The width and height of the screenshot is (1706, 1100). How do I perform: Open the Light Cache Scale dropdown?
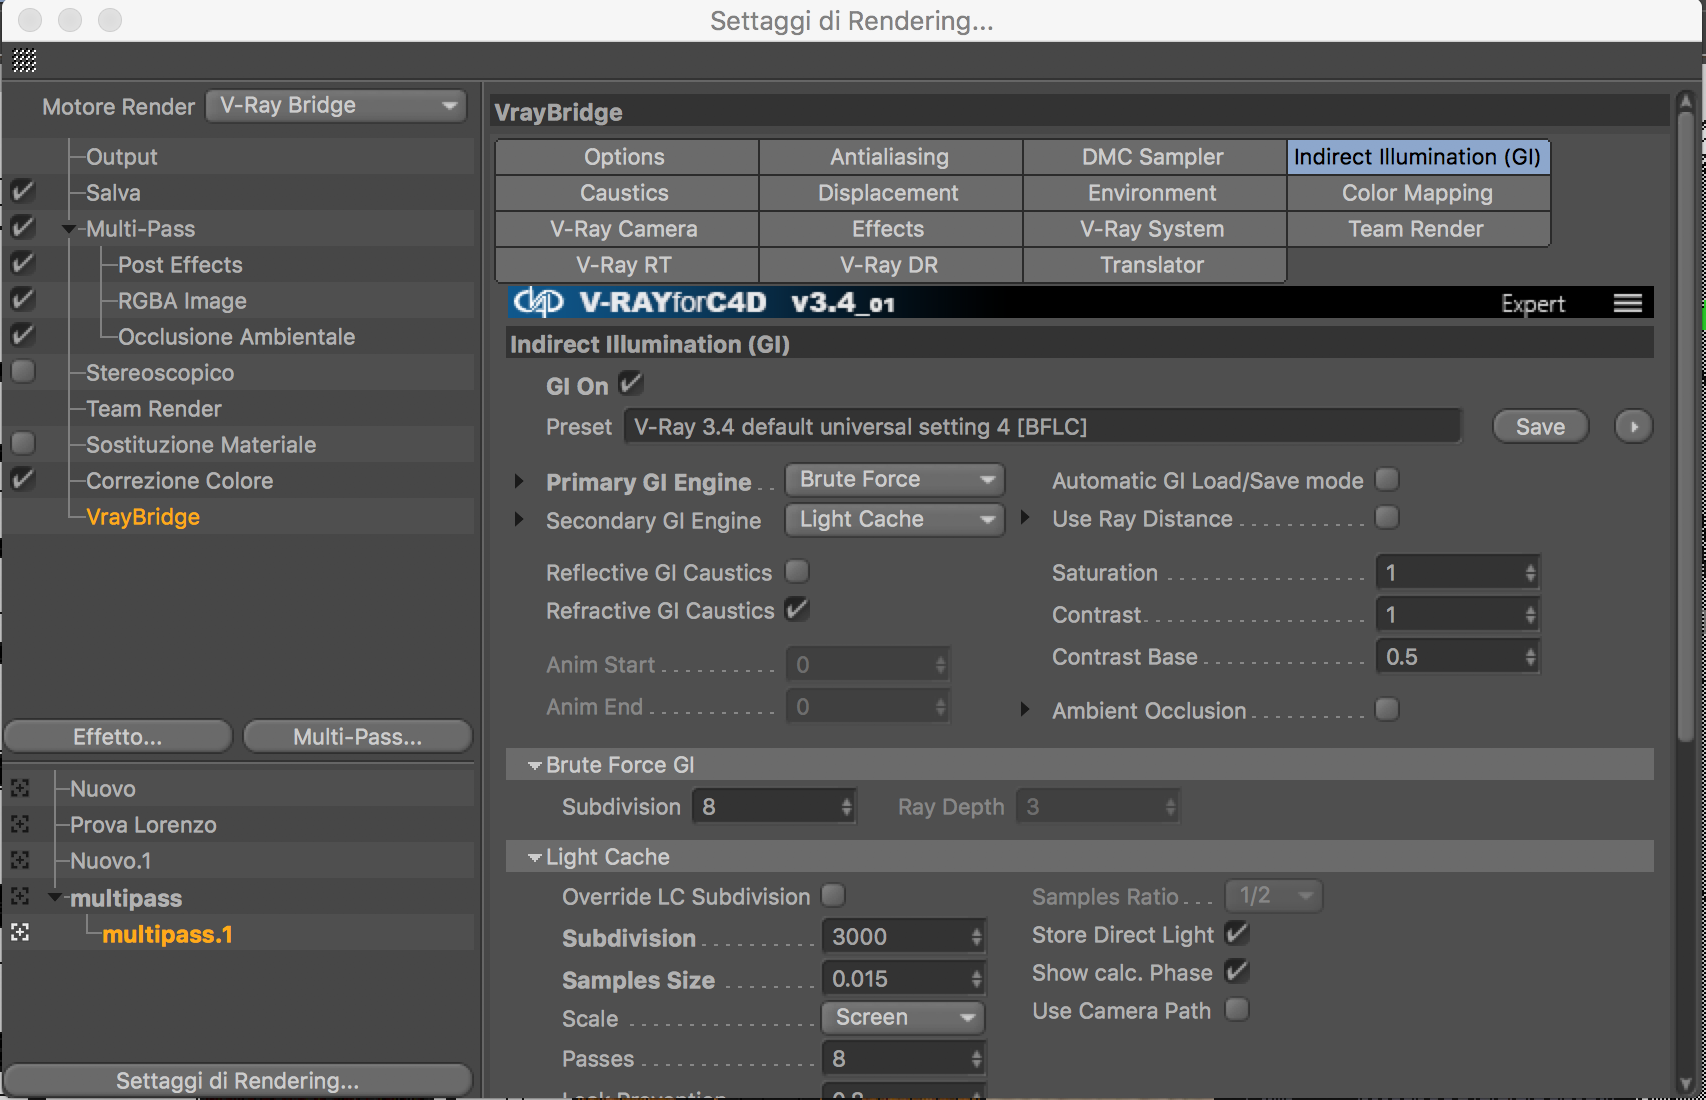click(x=903, y=1018)
